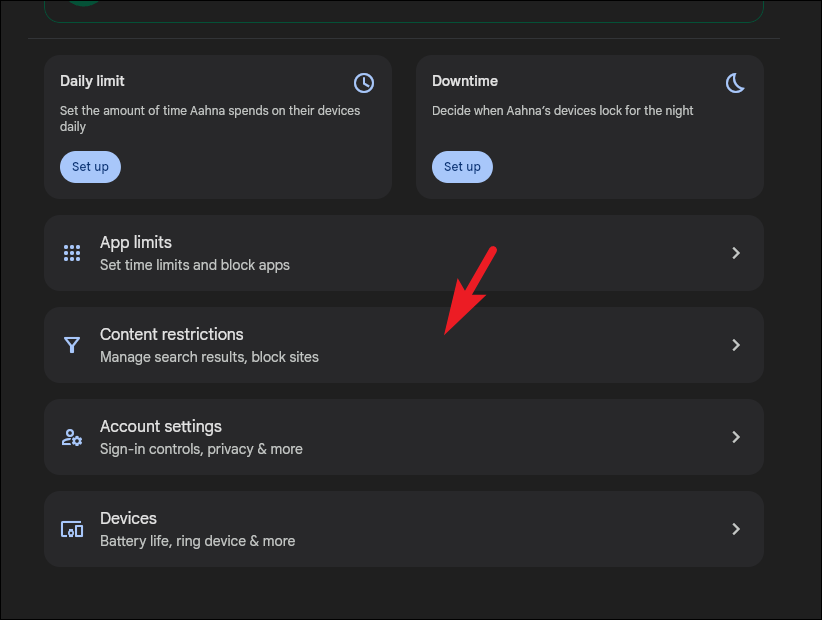Click the Devices icon
This screenshot has width=822, height=620.
72,529
